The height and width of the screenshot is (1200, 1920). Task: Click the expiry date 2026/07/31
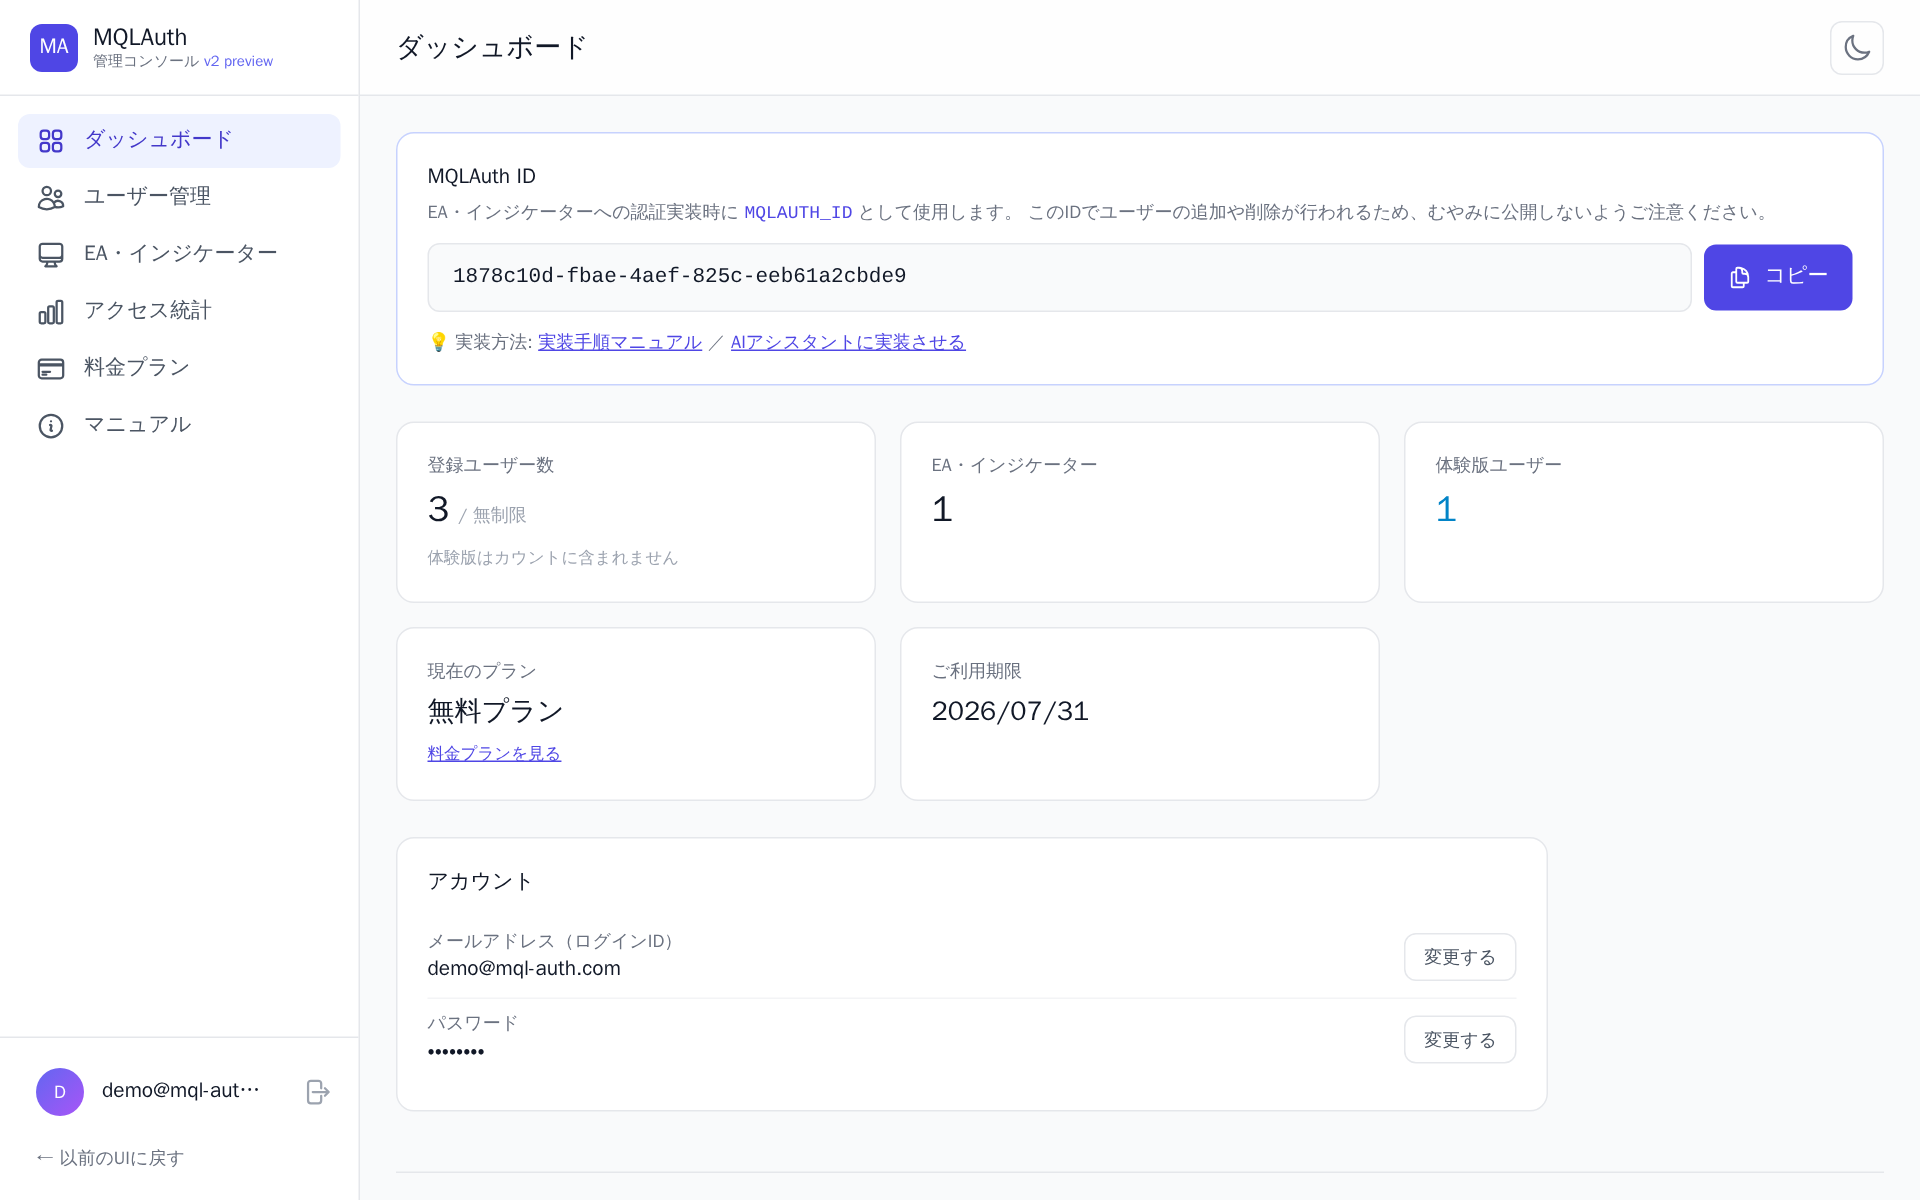click(x=1010, y=711)
